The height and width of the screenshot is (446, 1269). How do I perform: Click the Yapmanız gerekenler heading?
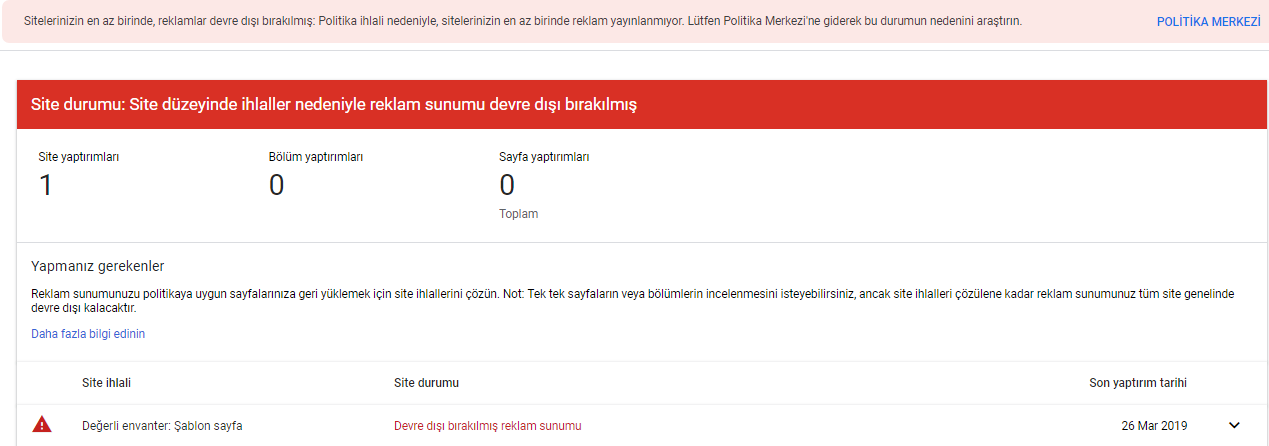pos(98,266)
